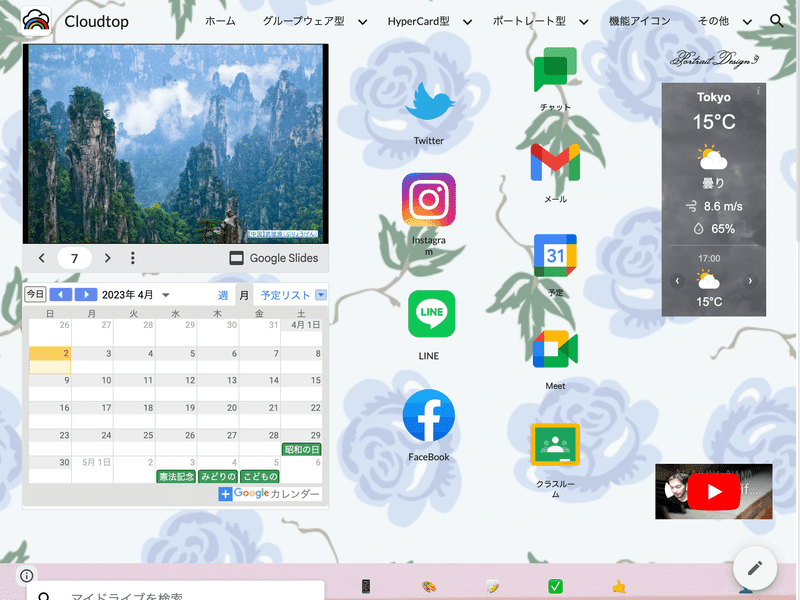Switch calendar to 月 view
This screenshot has width=800, height=600.
[244, 295]
